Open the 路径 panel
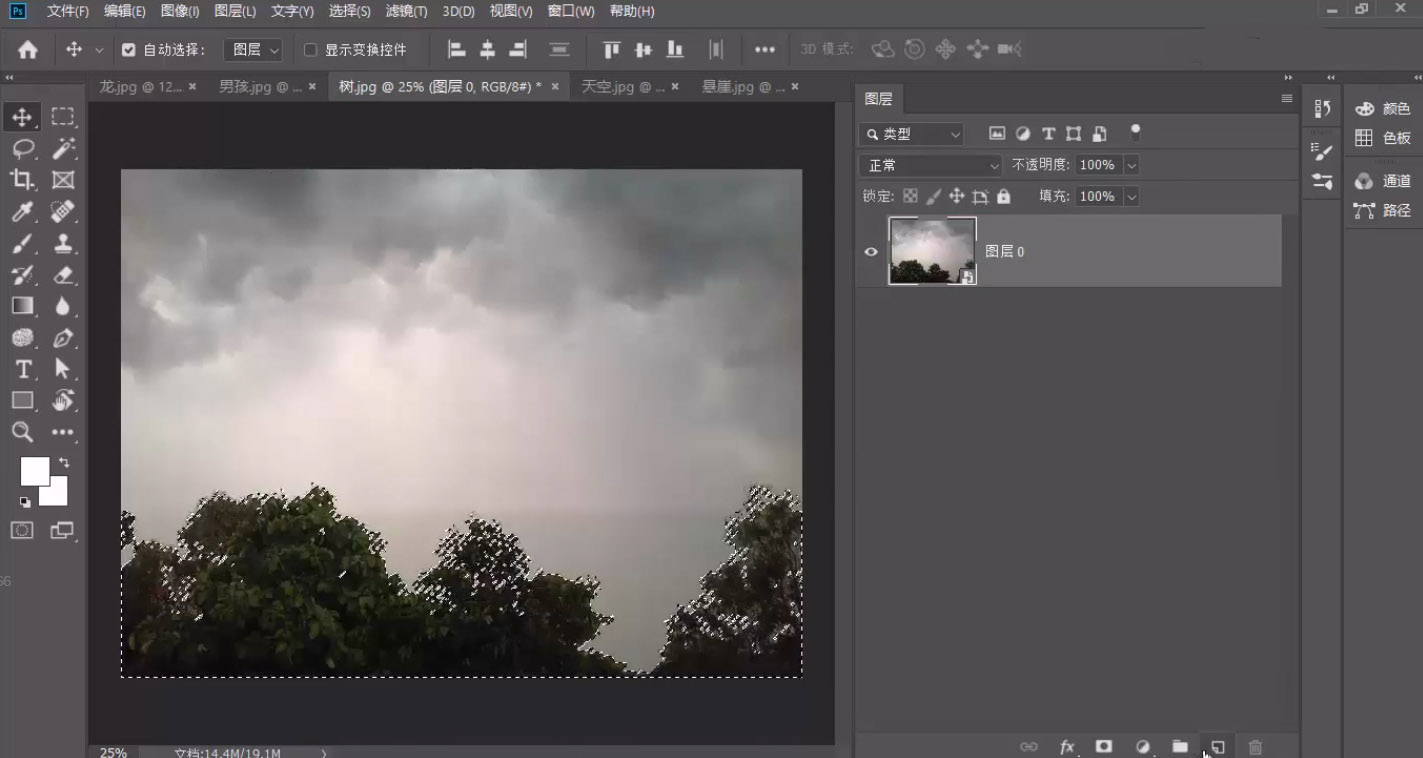 (x=1384, y=210)
